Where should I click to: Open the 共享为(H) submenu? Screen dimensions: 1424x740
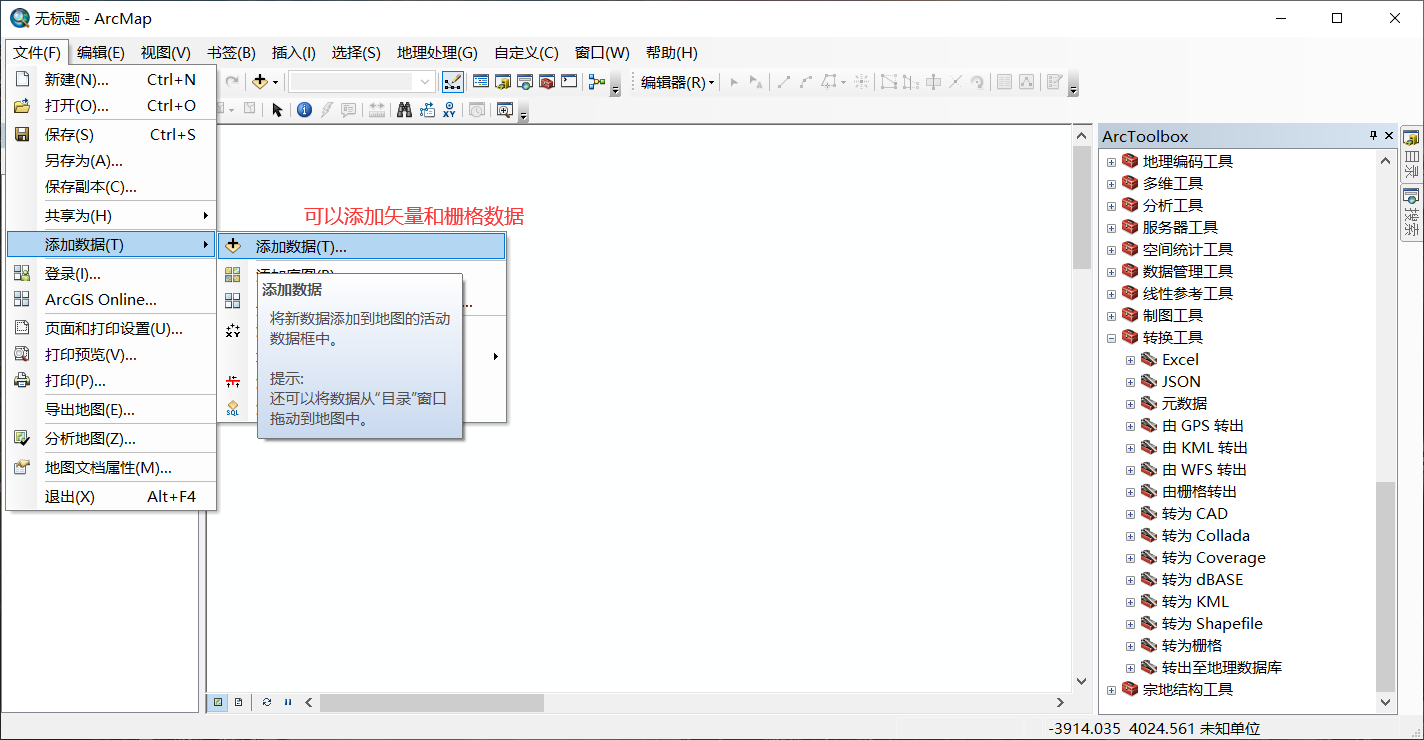pyautogui.click(x=111, y=215)
